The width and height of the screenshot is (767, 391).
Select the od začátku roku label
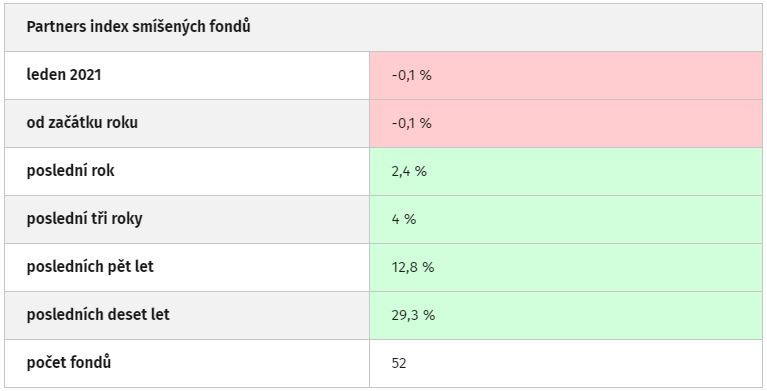coord(82,123)
